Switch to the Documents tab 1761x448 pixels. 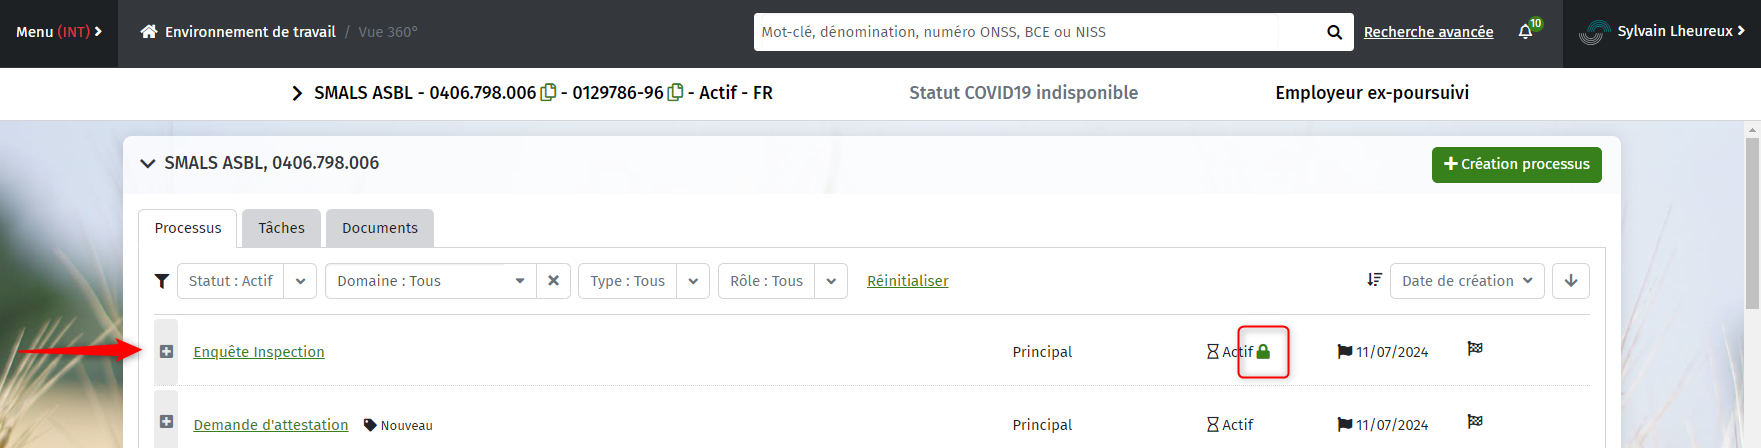(380, 228)
